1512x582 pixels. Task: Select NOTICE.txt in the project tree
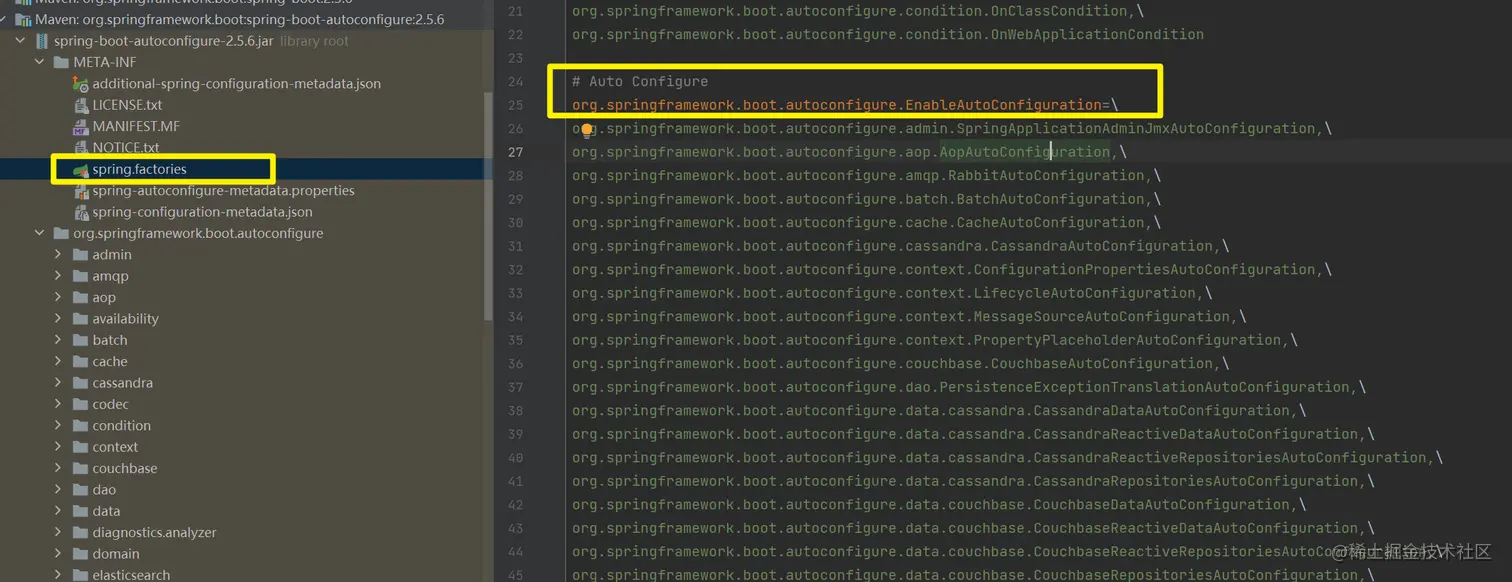(126, 147)
